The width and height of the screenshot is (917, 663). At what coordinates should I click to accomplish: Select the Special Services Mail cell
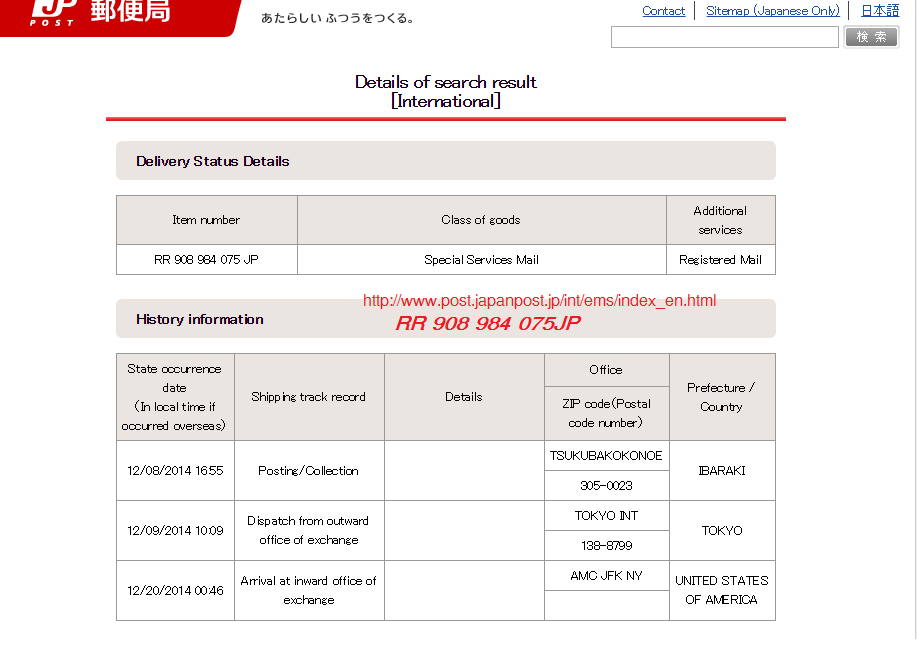tap(481, 260)
